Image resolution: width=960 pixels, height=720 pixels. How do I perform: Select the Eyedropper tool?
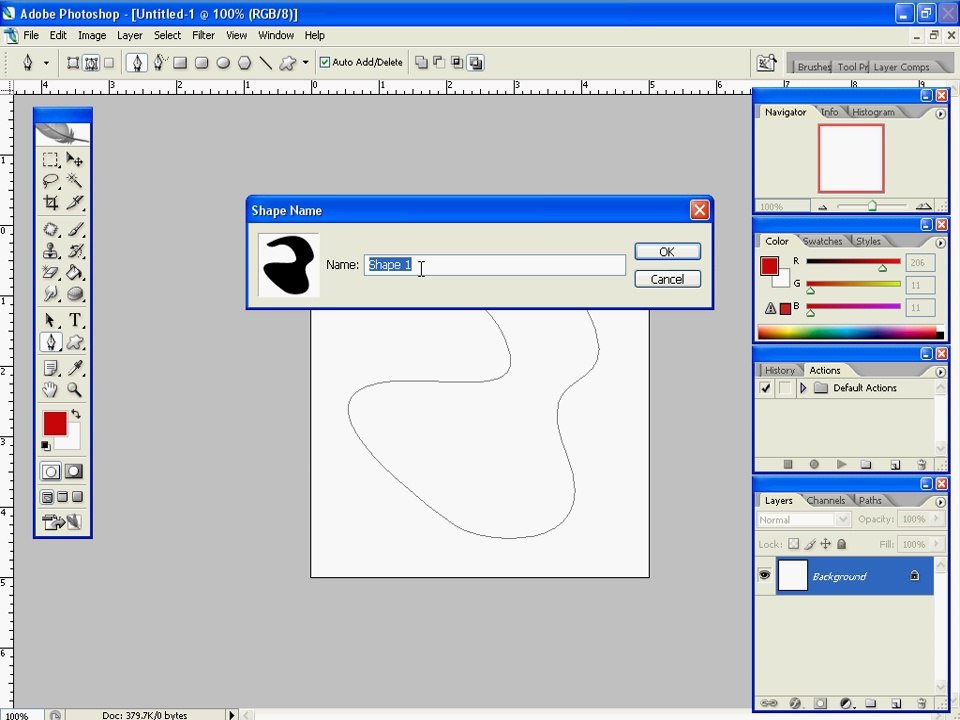75,368
